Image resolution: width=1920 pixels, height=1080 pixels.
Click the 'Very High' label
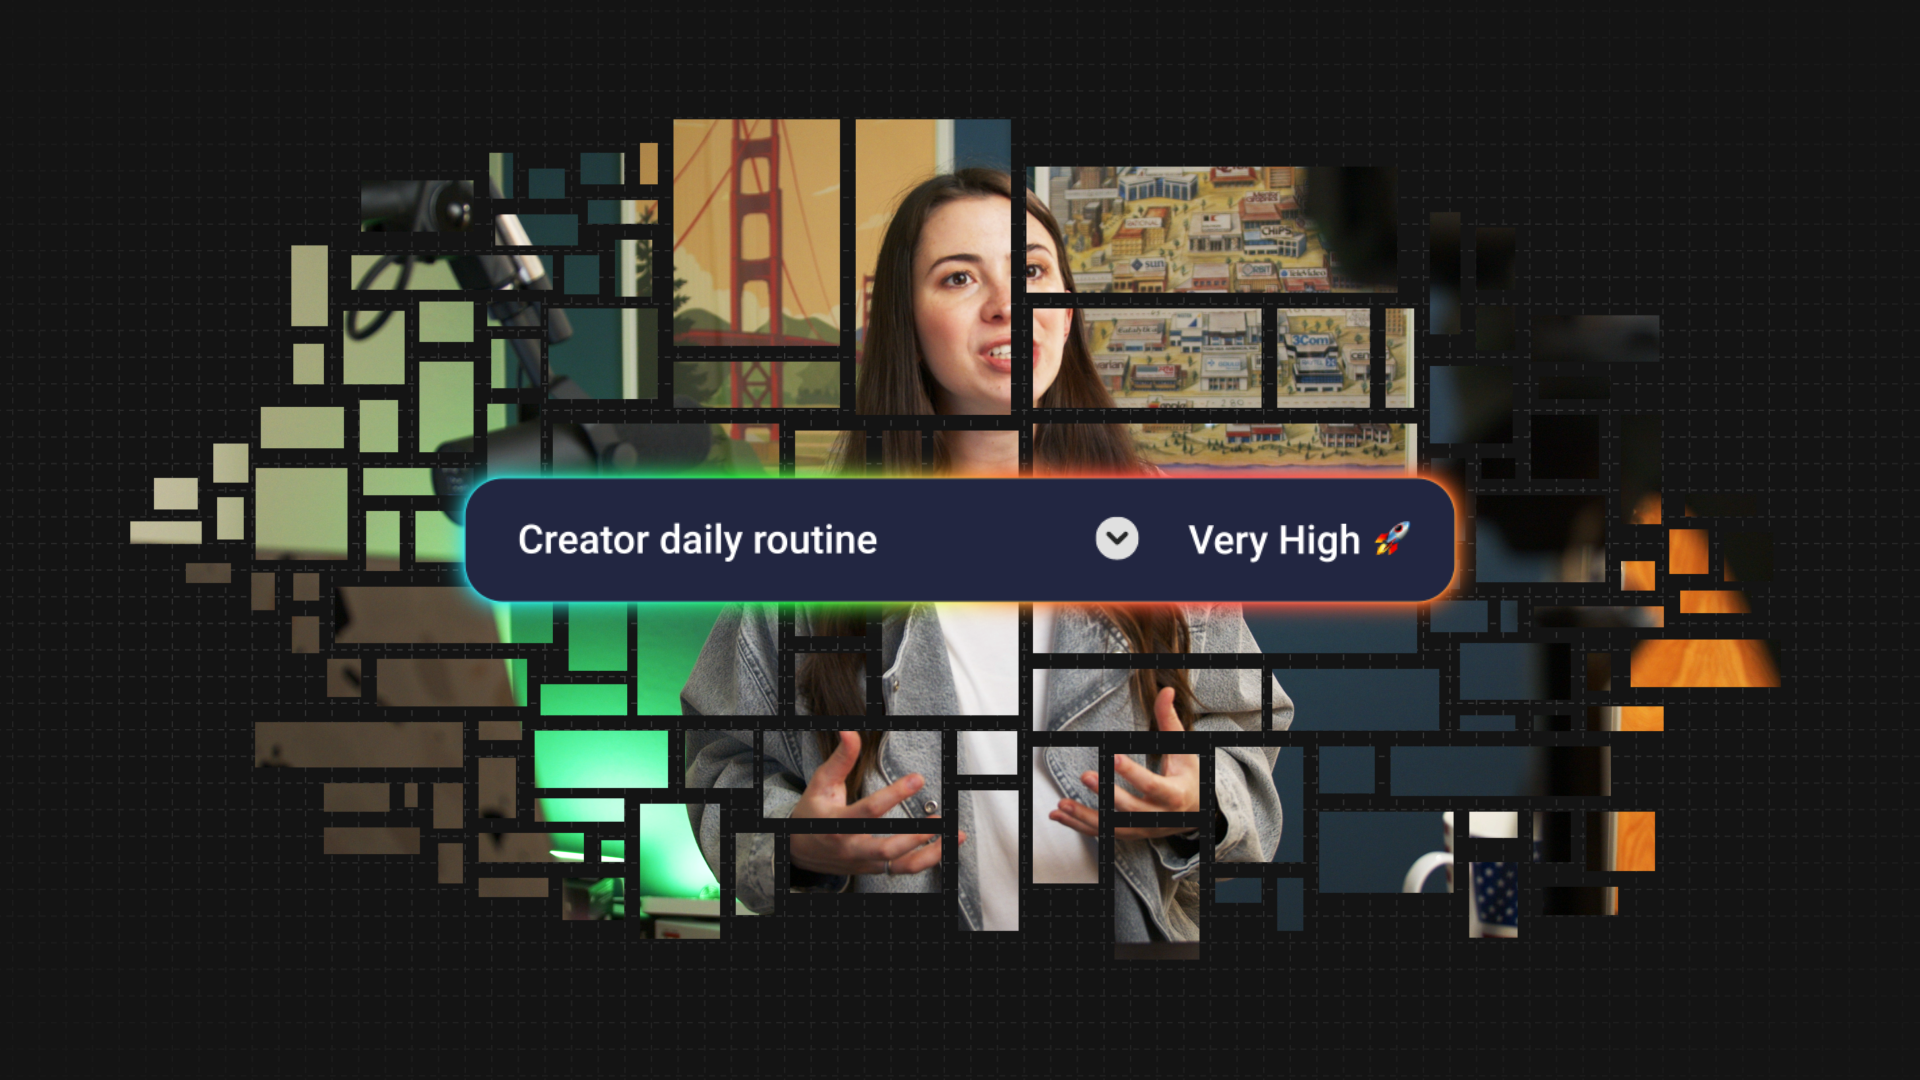(1273, 541)
